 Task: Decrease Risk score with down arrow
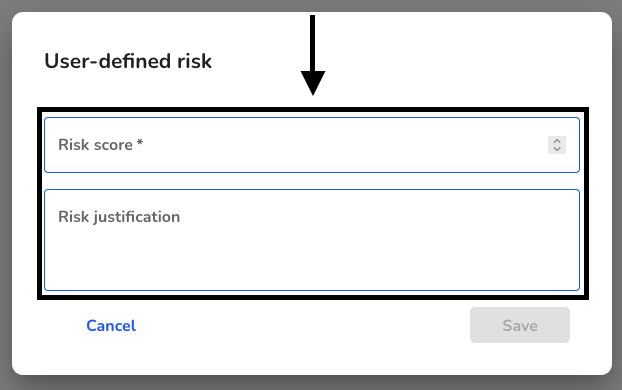[x=557, y=149]
